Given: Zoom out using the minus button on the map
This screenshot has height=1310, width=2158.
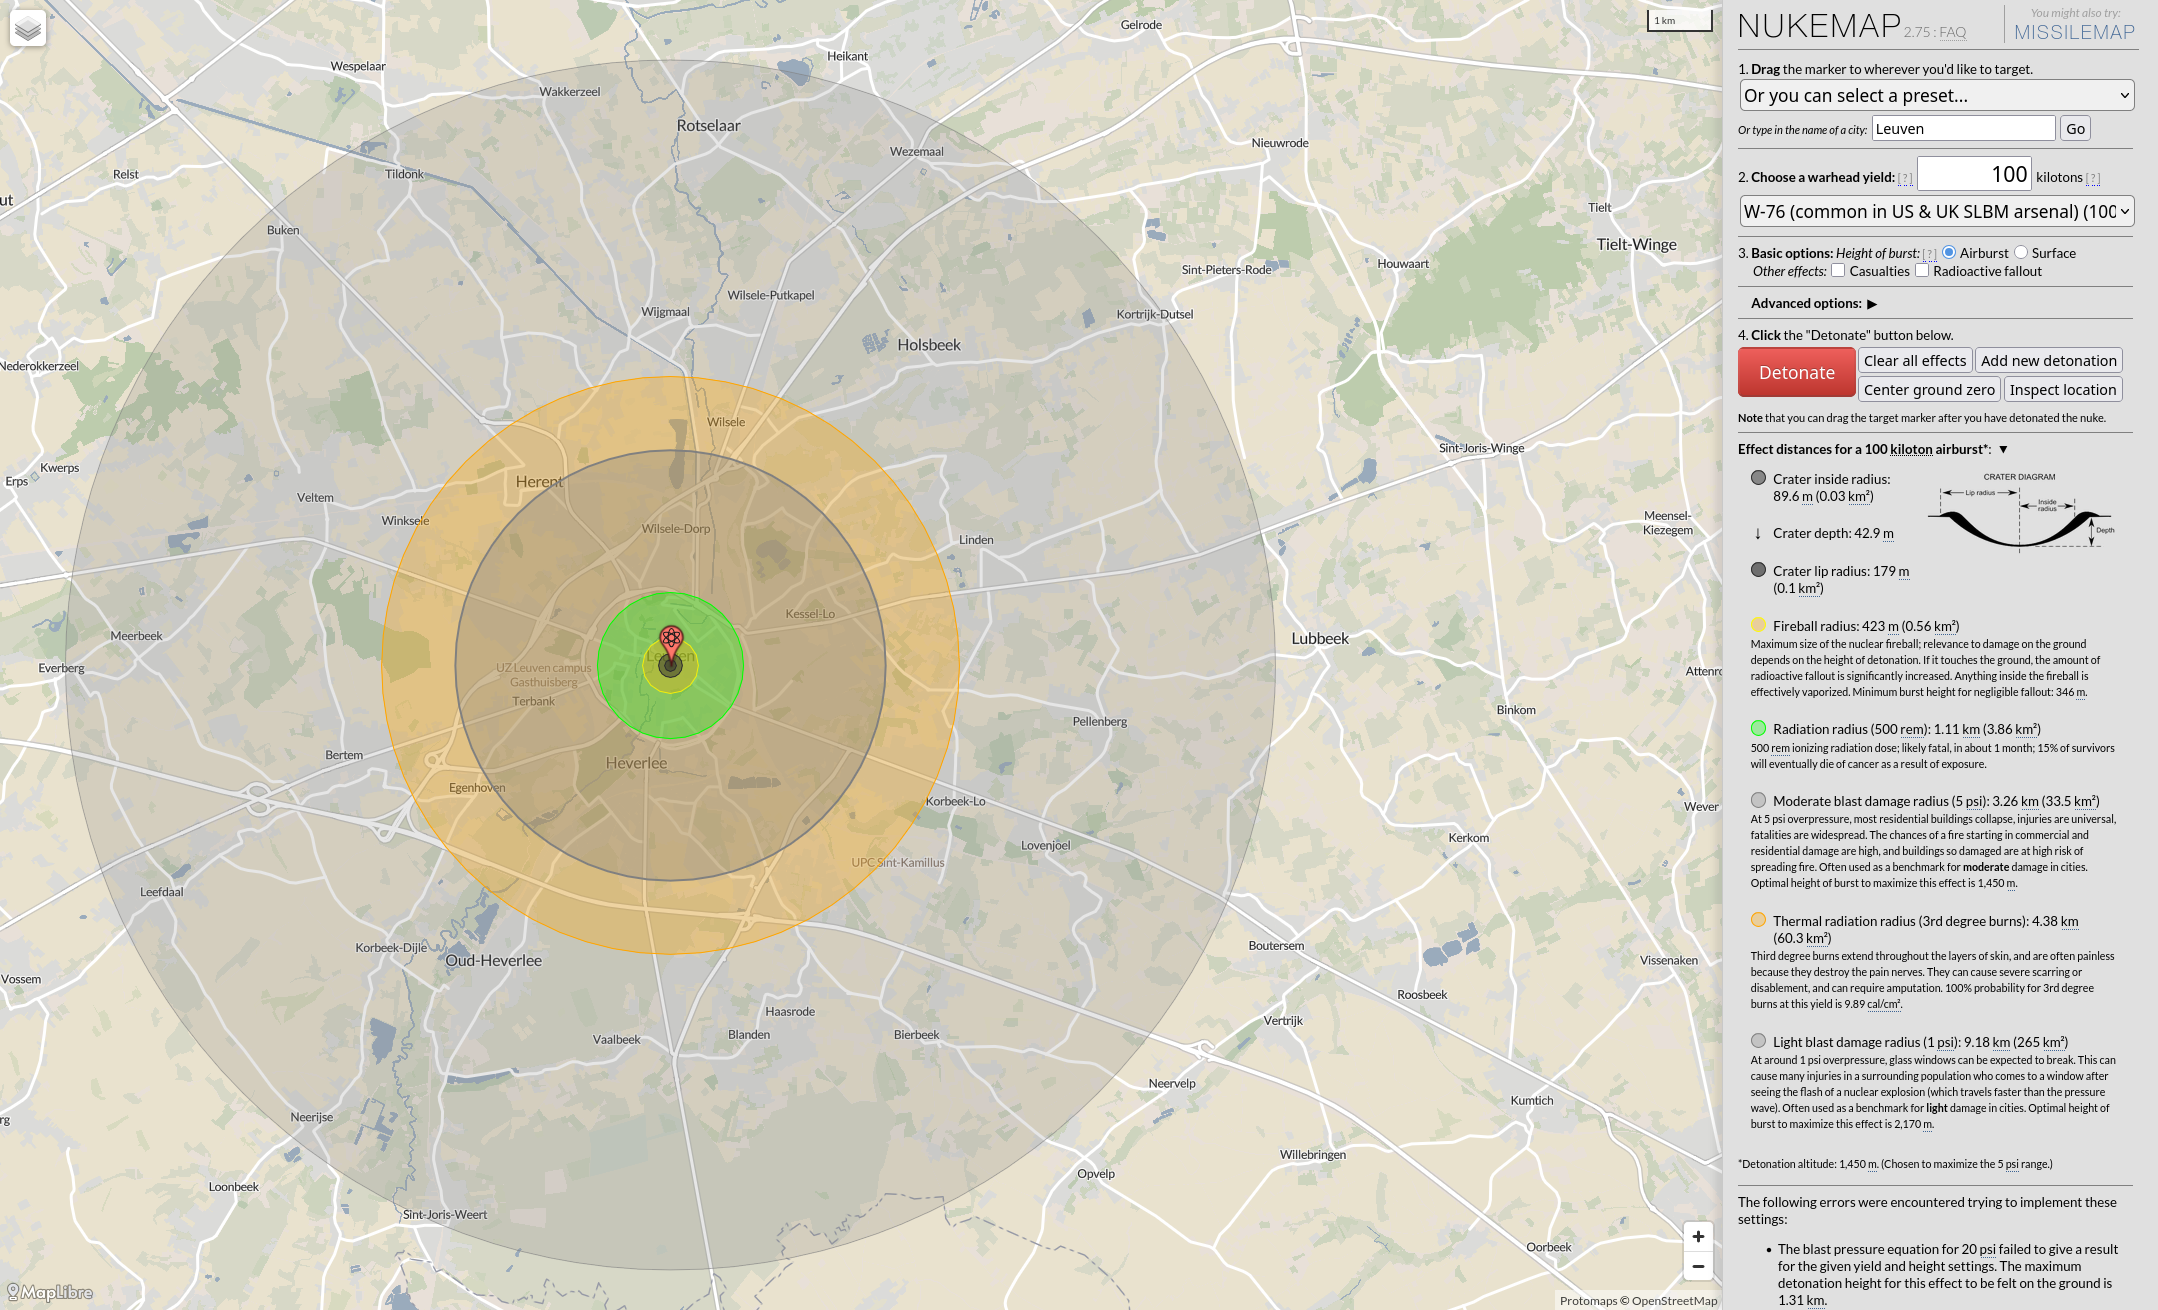Looking at the screenshot, I should [1698, 1266].
